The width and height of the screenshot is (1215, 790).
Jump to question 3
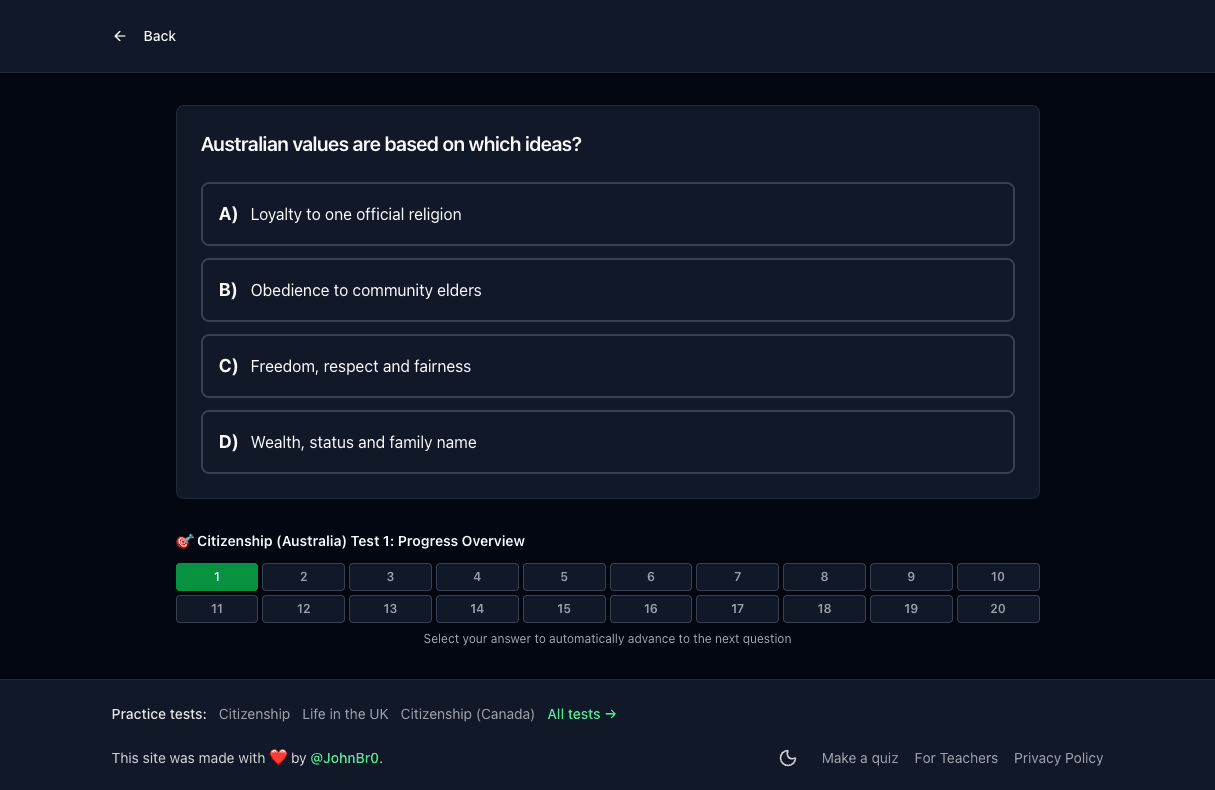click(390, 577)
